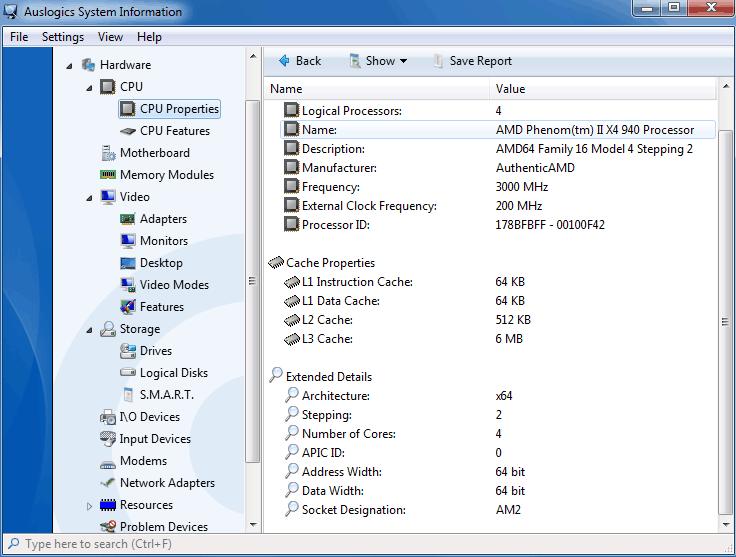The height and width of the screenshot is (557, 736).
Task: Select the Number of Cores row
Action: (498, 434)
